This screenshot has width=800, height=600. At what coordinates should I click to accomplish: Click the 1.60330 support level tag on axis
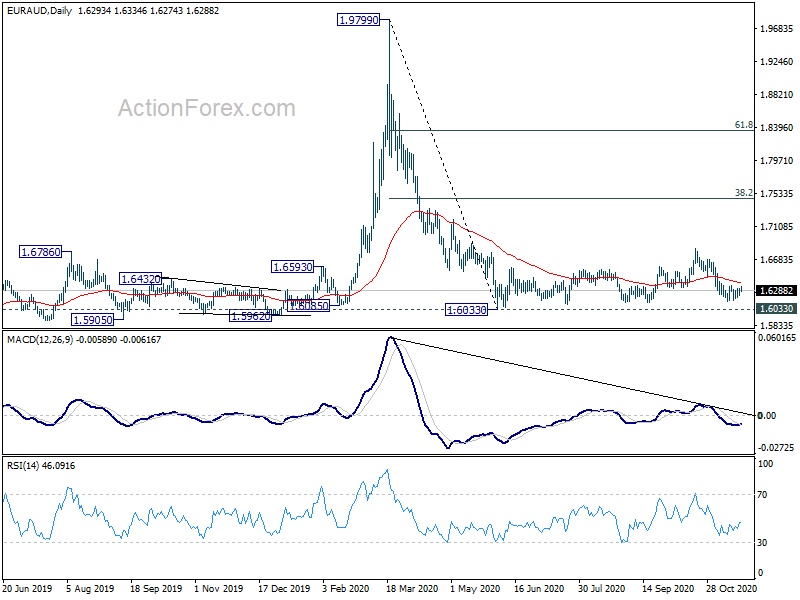point(776,309)
